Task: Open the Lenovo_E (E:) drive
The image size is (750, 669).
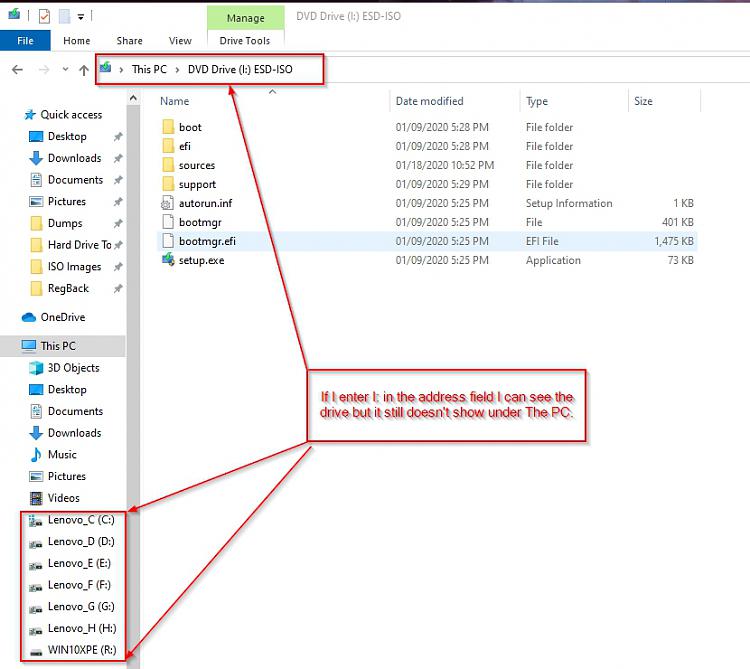Action: [x=79, y=563]
